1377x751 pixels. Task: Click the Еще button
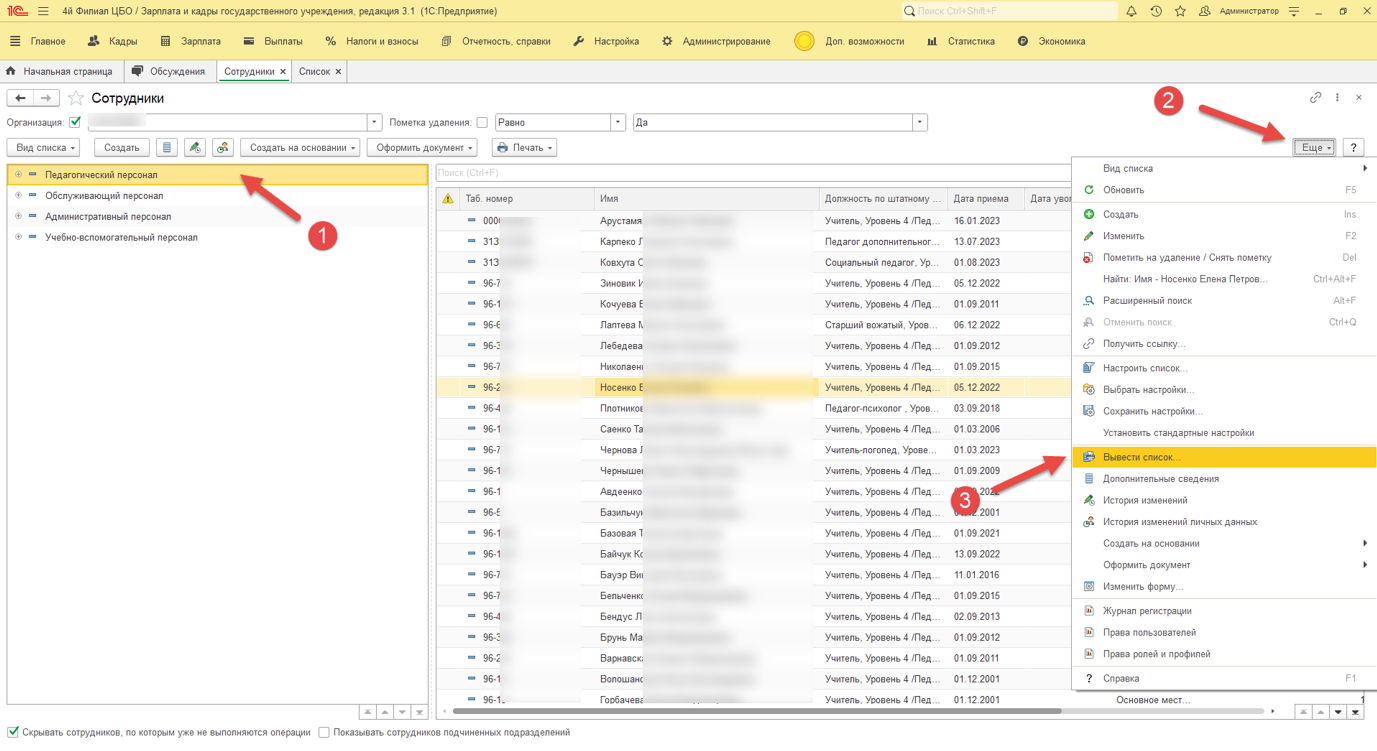[x=1314, y=148]
